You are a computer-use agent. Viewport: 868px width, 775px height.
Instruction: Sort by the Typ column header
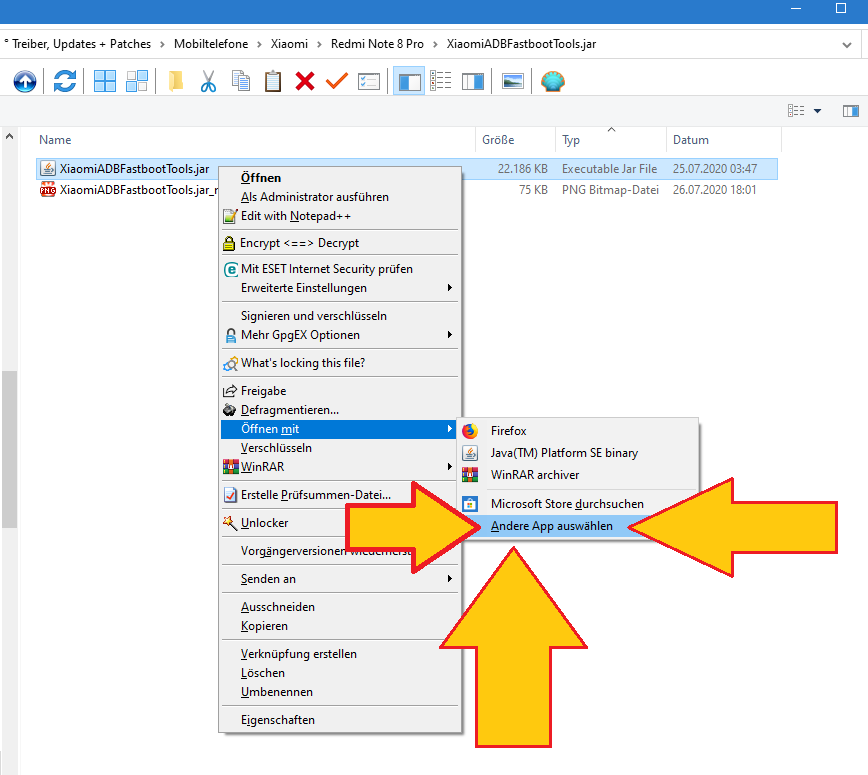[611, 140]
